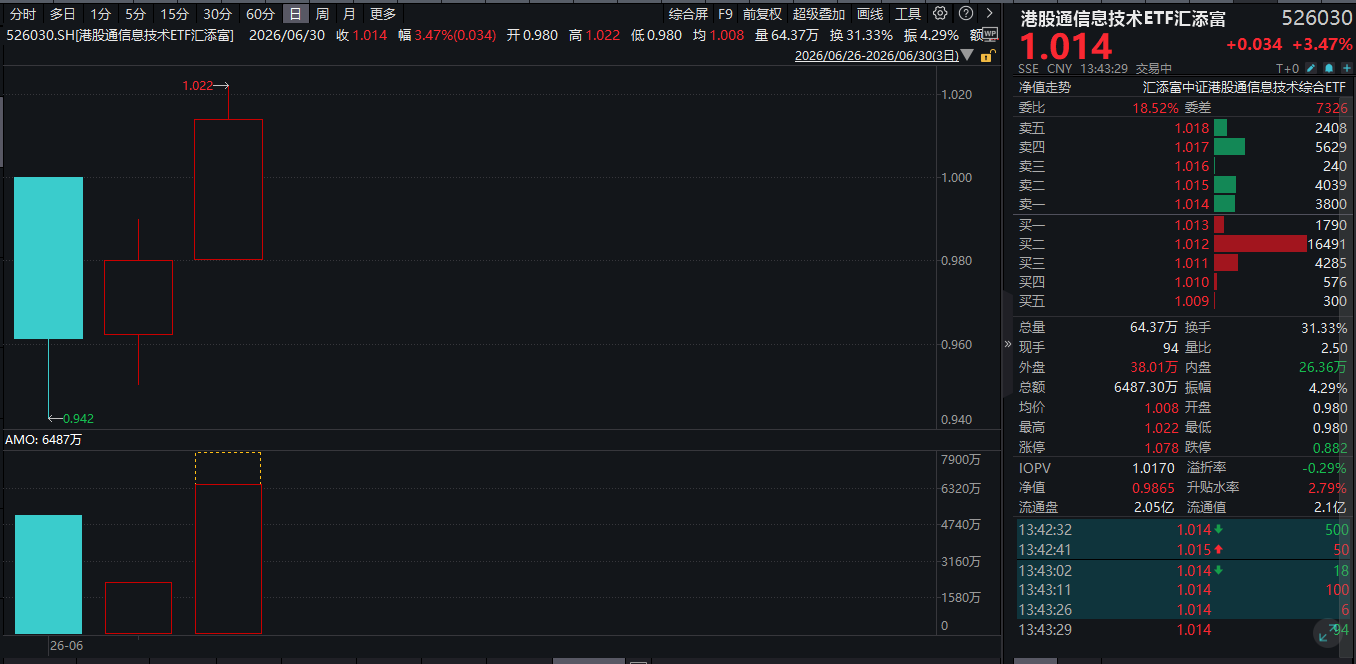Collapse the right panel with the chevron handle
The width and height of the screenshot is (1356, 664).
tap(1007, 343)
